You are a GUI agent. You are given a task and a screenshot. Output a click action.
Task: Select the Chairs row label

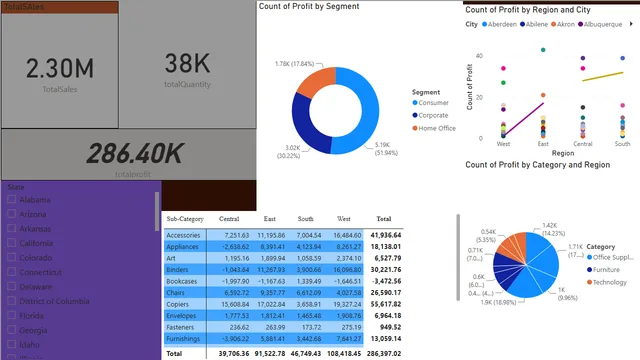pos(176,293)
